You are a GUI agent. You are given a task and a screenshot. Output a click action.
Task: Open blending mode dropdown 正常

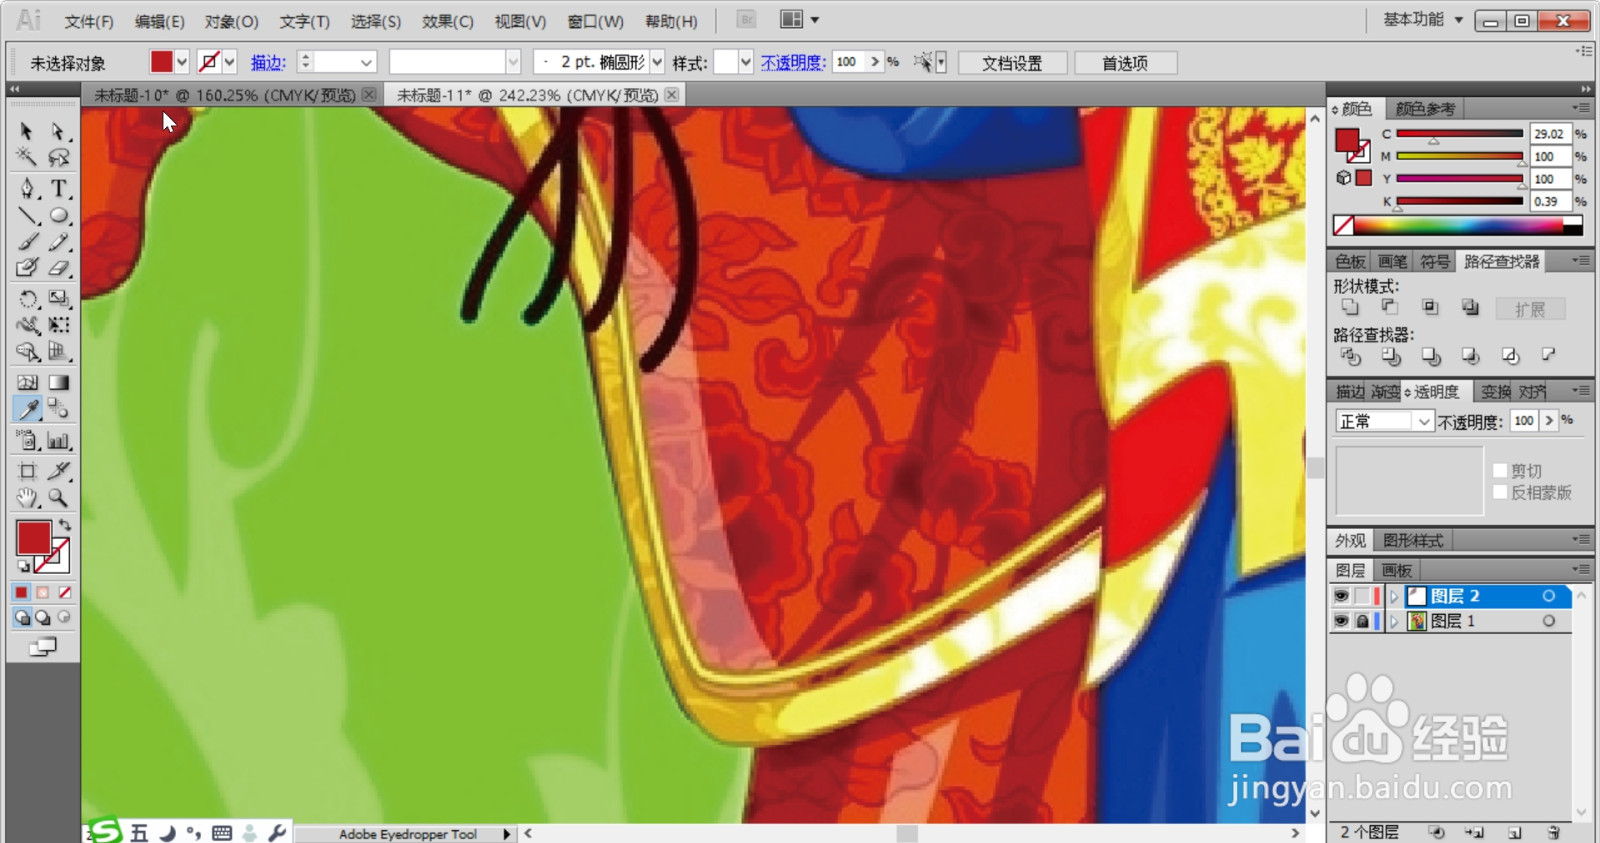1423,421
